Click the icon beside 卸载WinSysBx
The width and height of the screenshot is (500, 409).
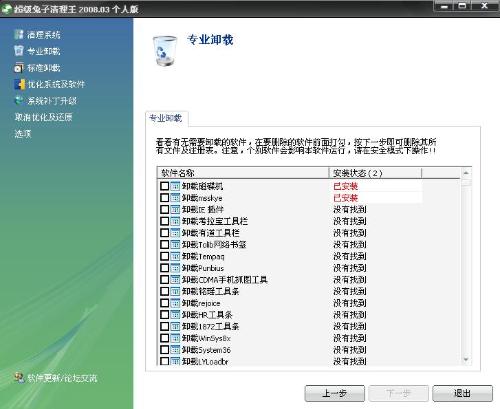(x=175, y=338)
